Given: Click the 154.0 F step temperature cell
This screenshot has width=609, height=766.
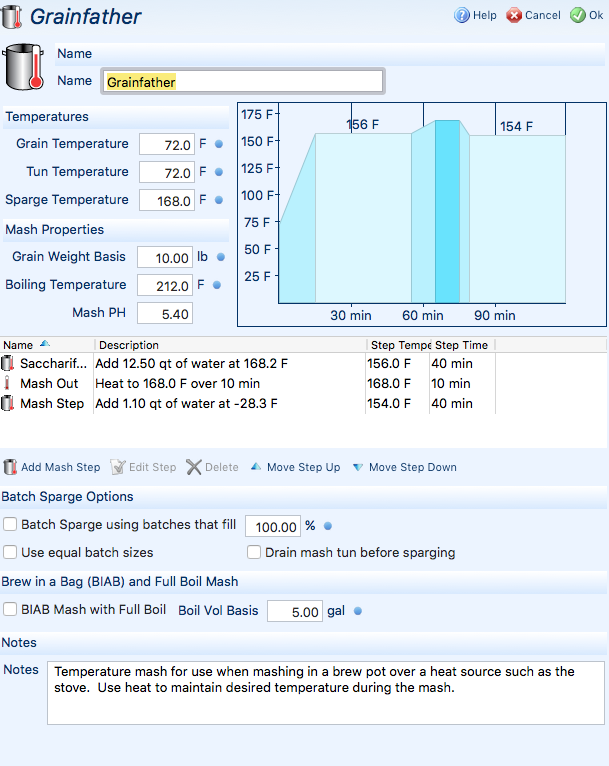Looking at the screenshot, I should [x=389, y=404].
